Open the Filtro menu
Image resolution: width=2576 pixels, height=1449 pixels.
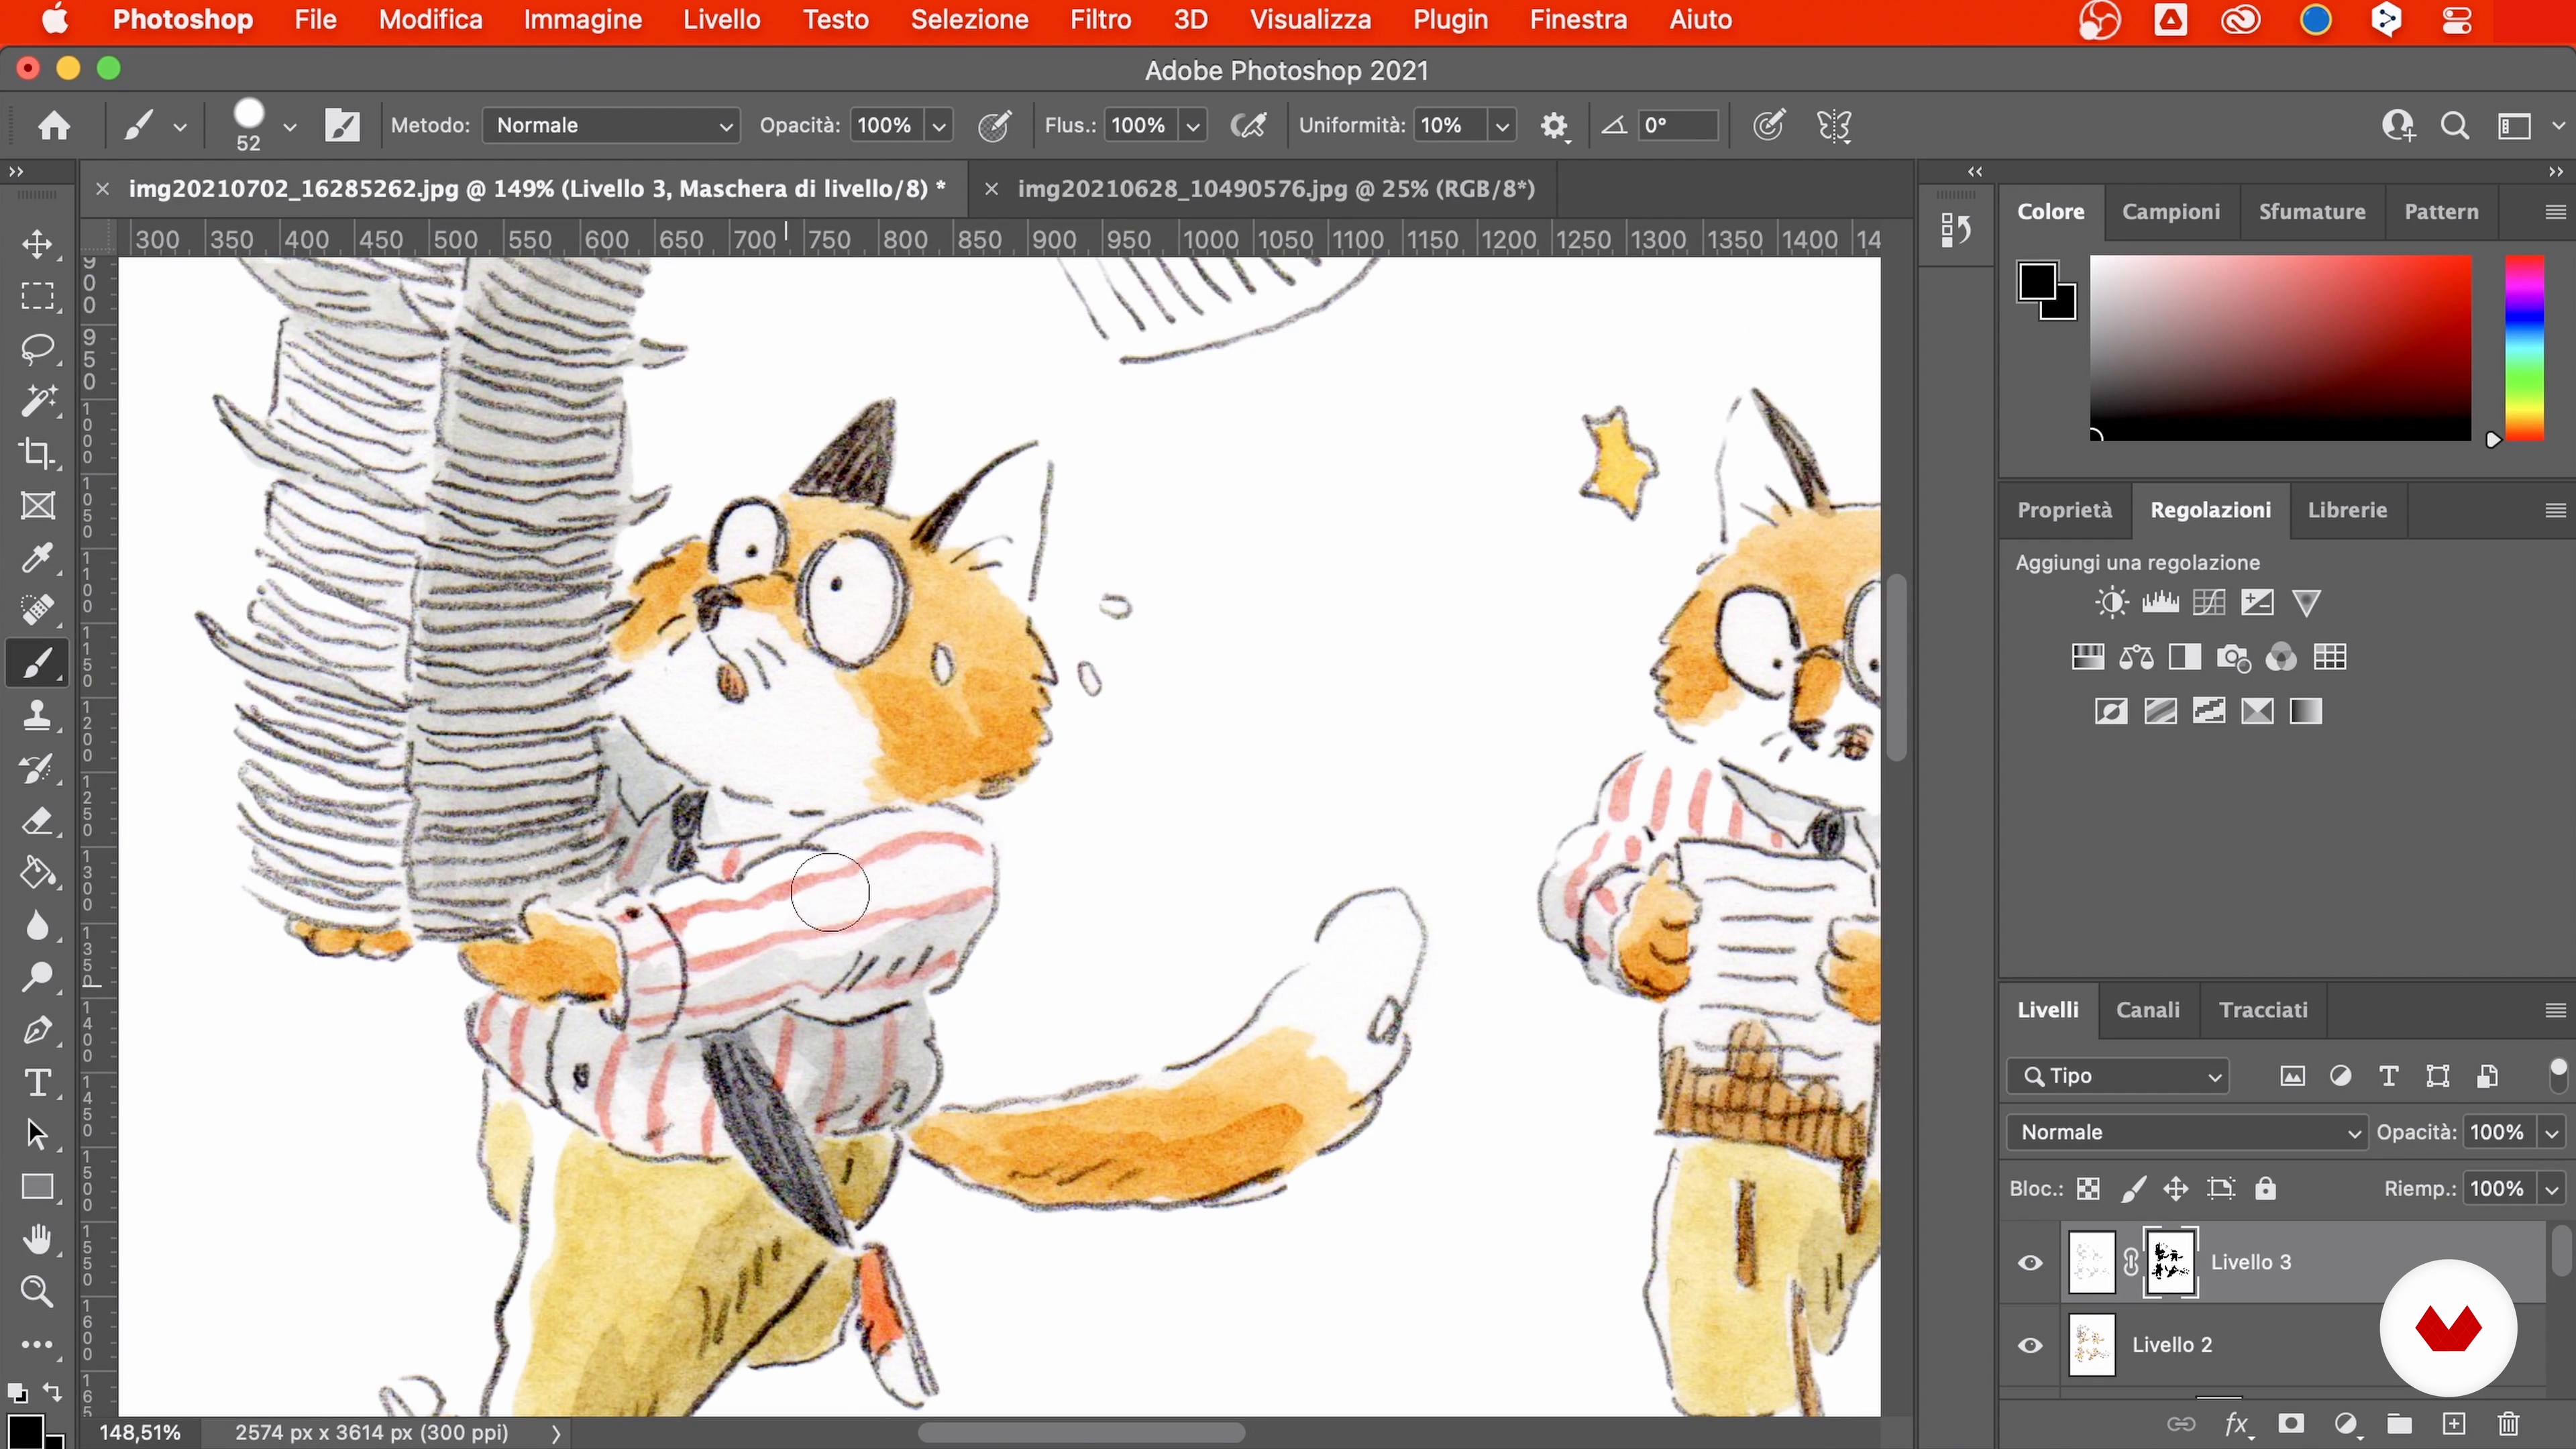click(1100, 20)
